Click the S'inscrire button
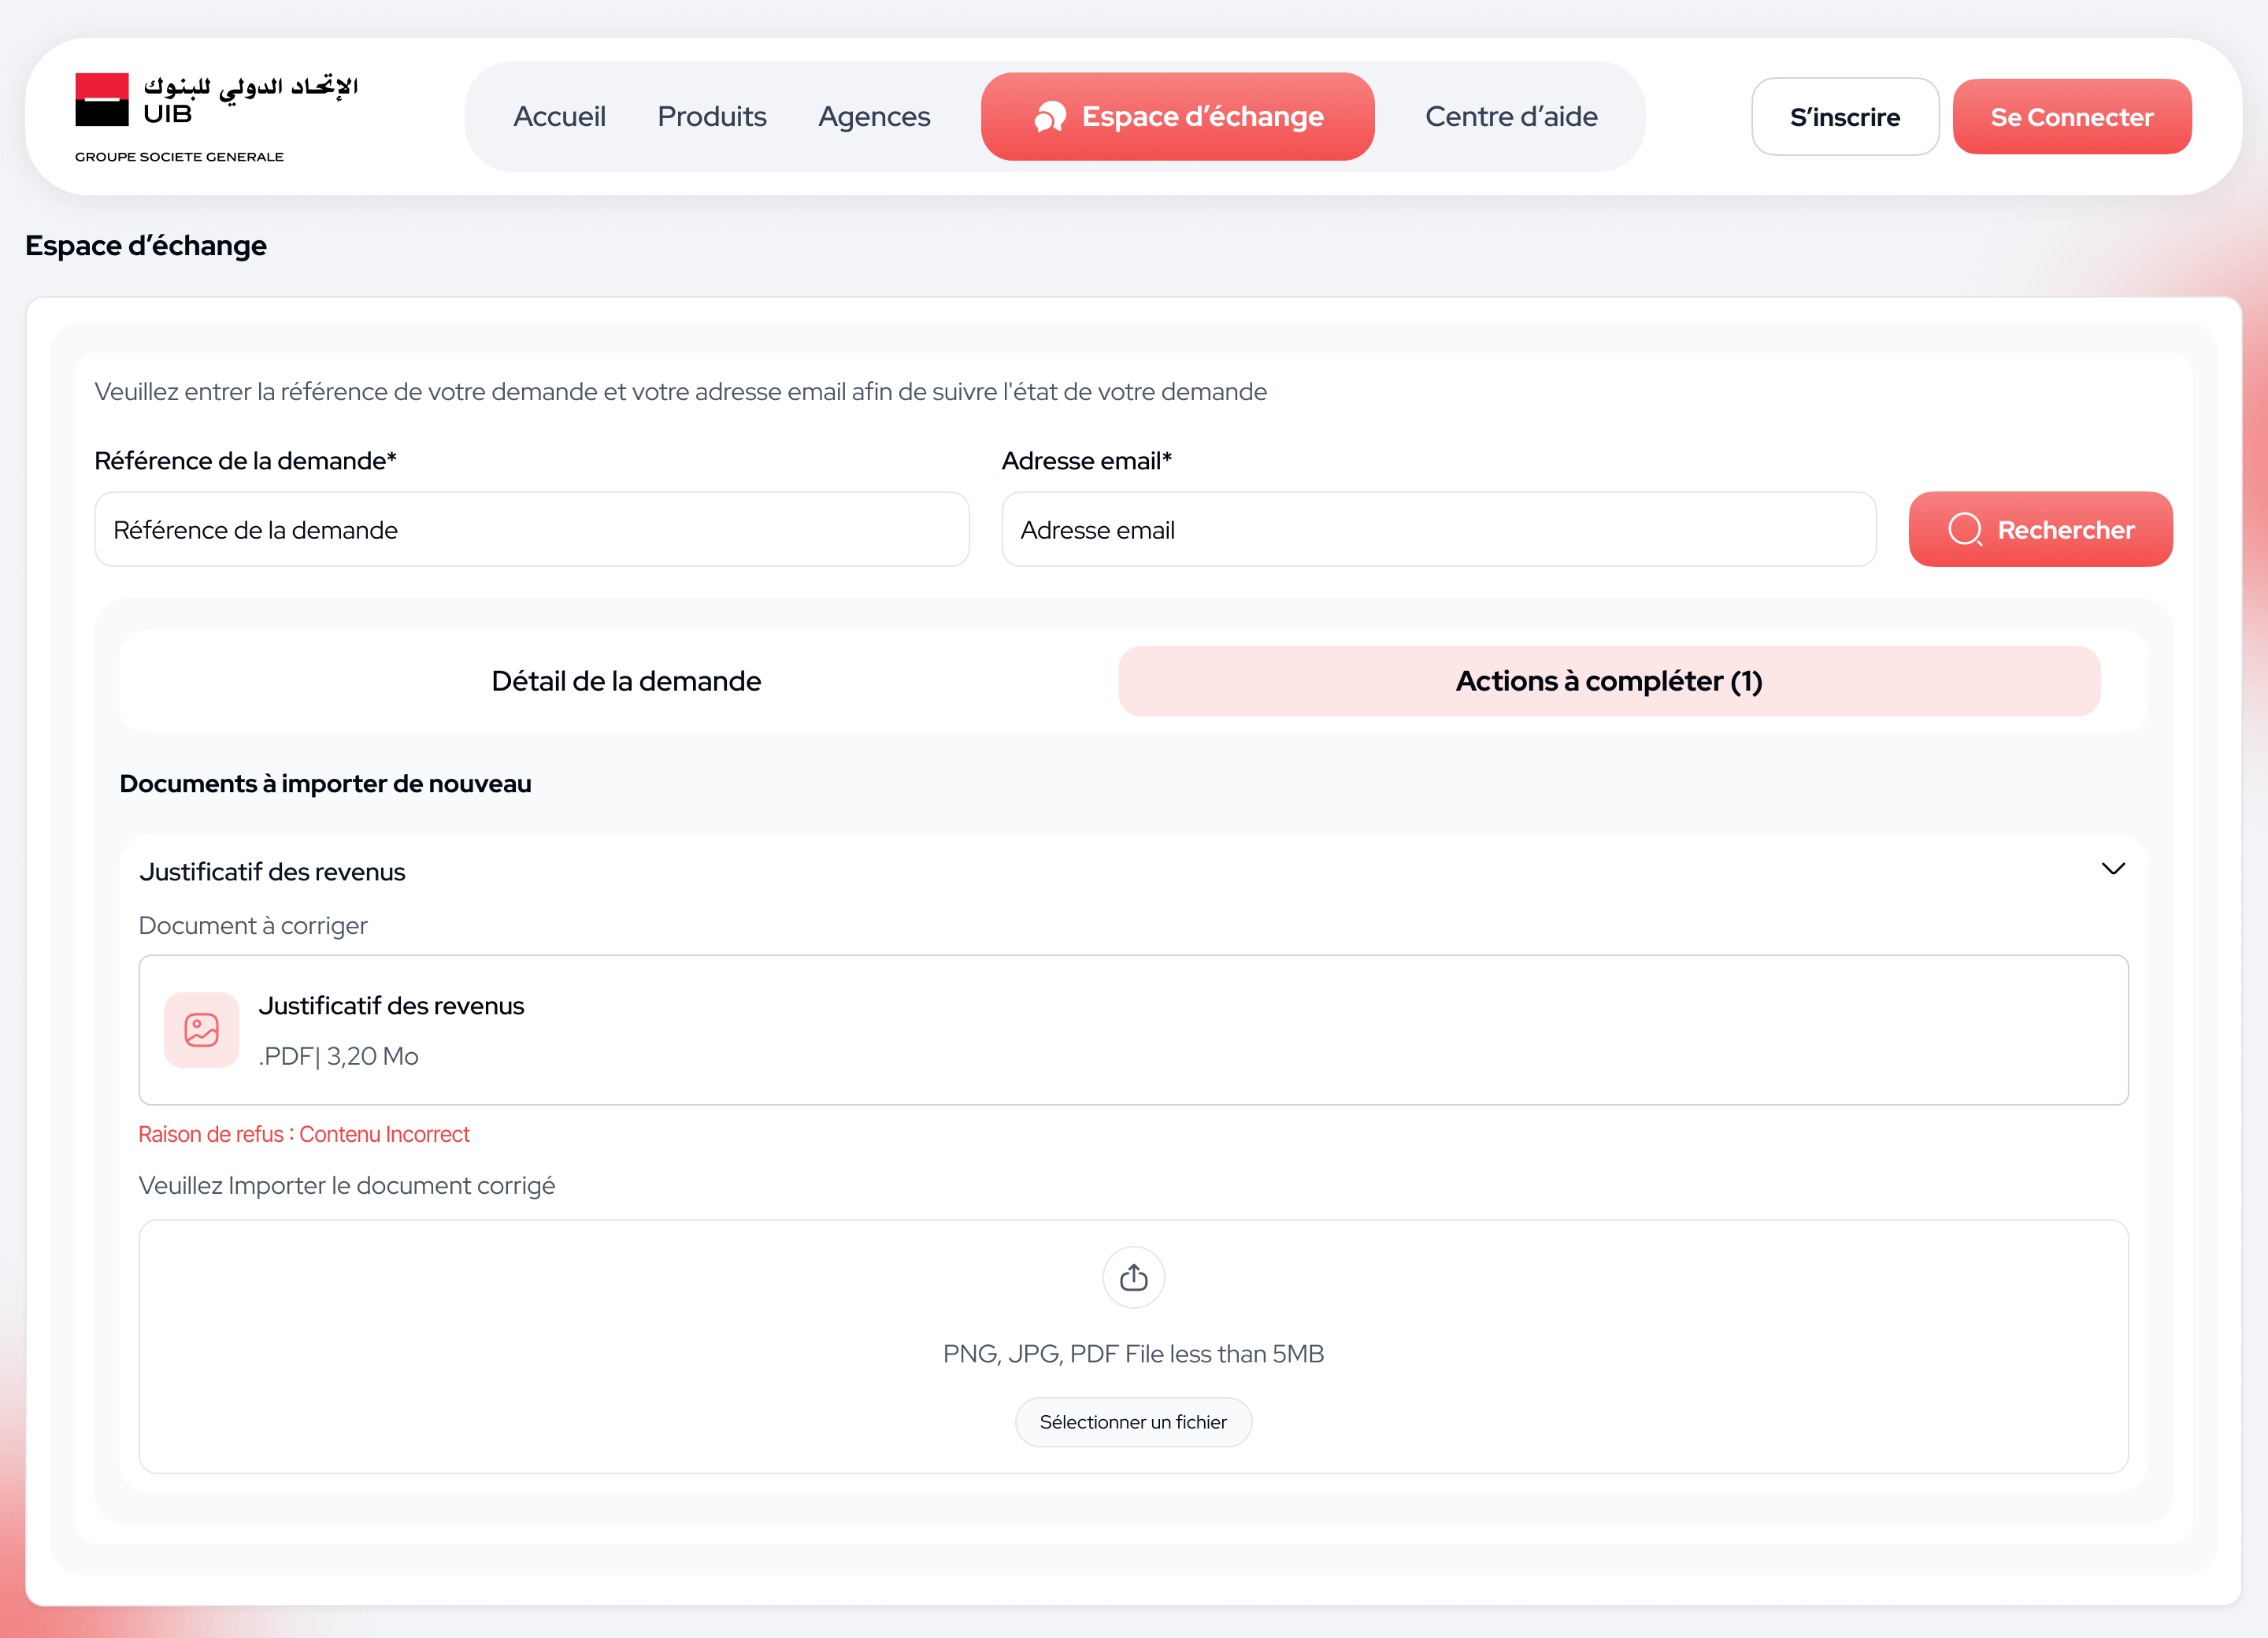This screenshot has width=2268, height=1638. (x=1845, y=117)
